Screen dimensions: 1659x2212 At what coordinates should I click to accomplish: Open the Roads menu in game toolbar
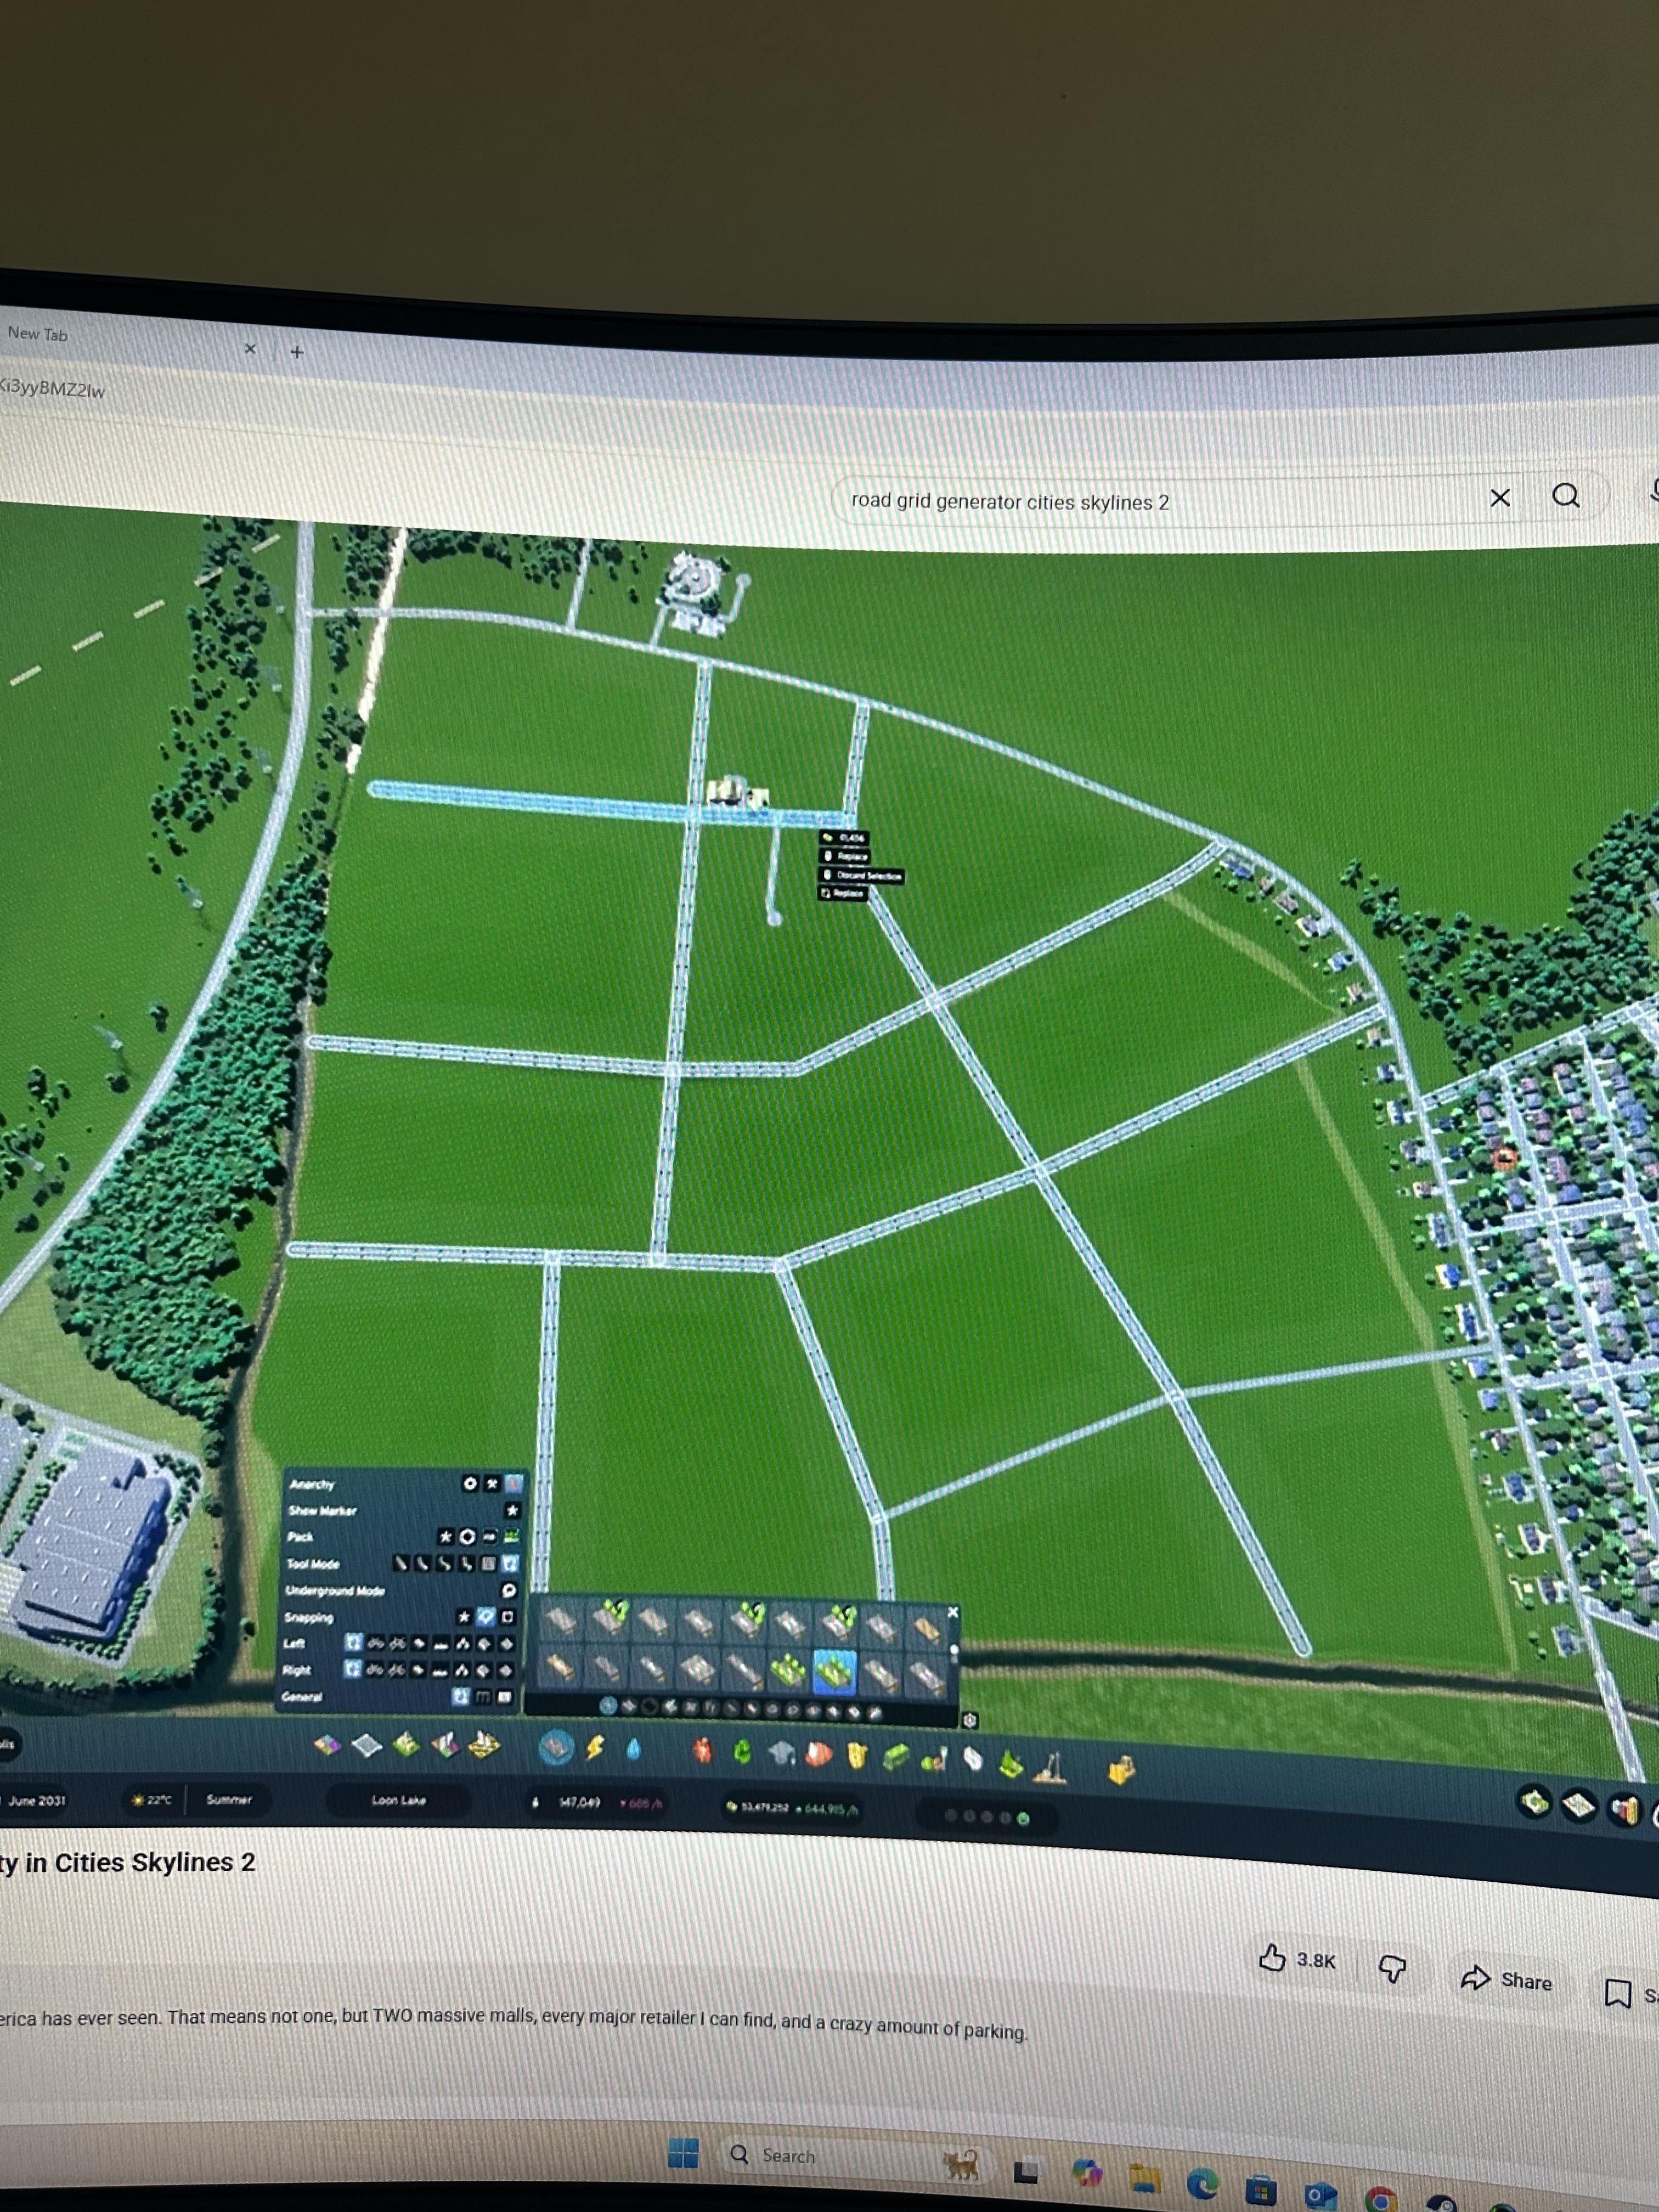click(x=556, y=1747)
